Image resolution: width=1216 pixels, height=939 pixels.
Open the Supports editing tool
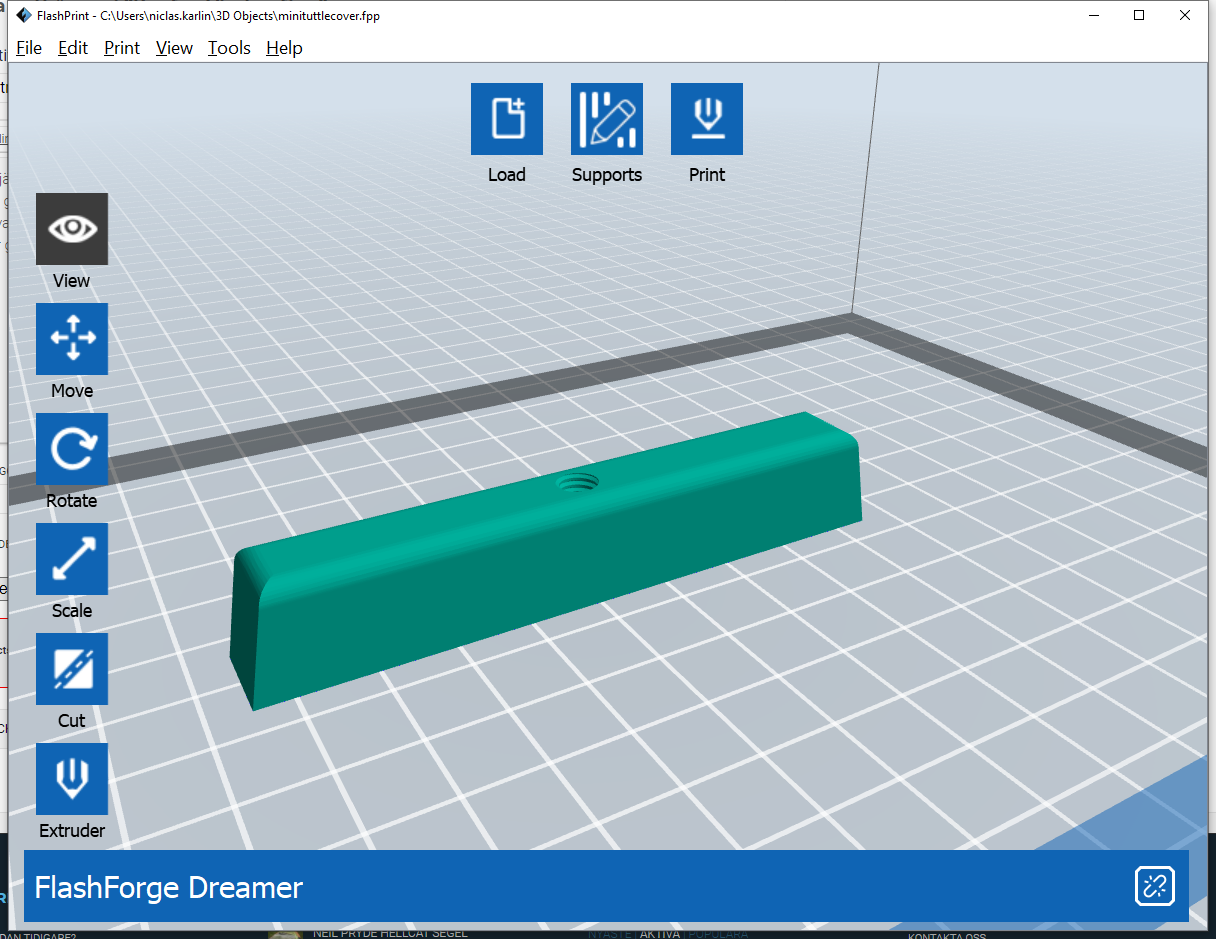click(607, 119)
